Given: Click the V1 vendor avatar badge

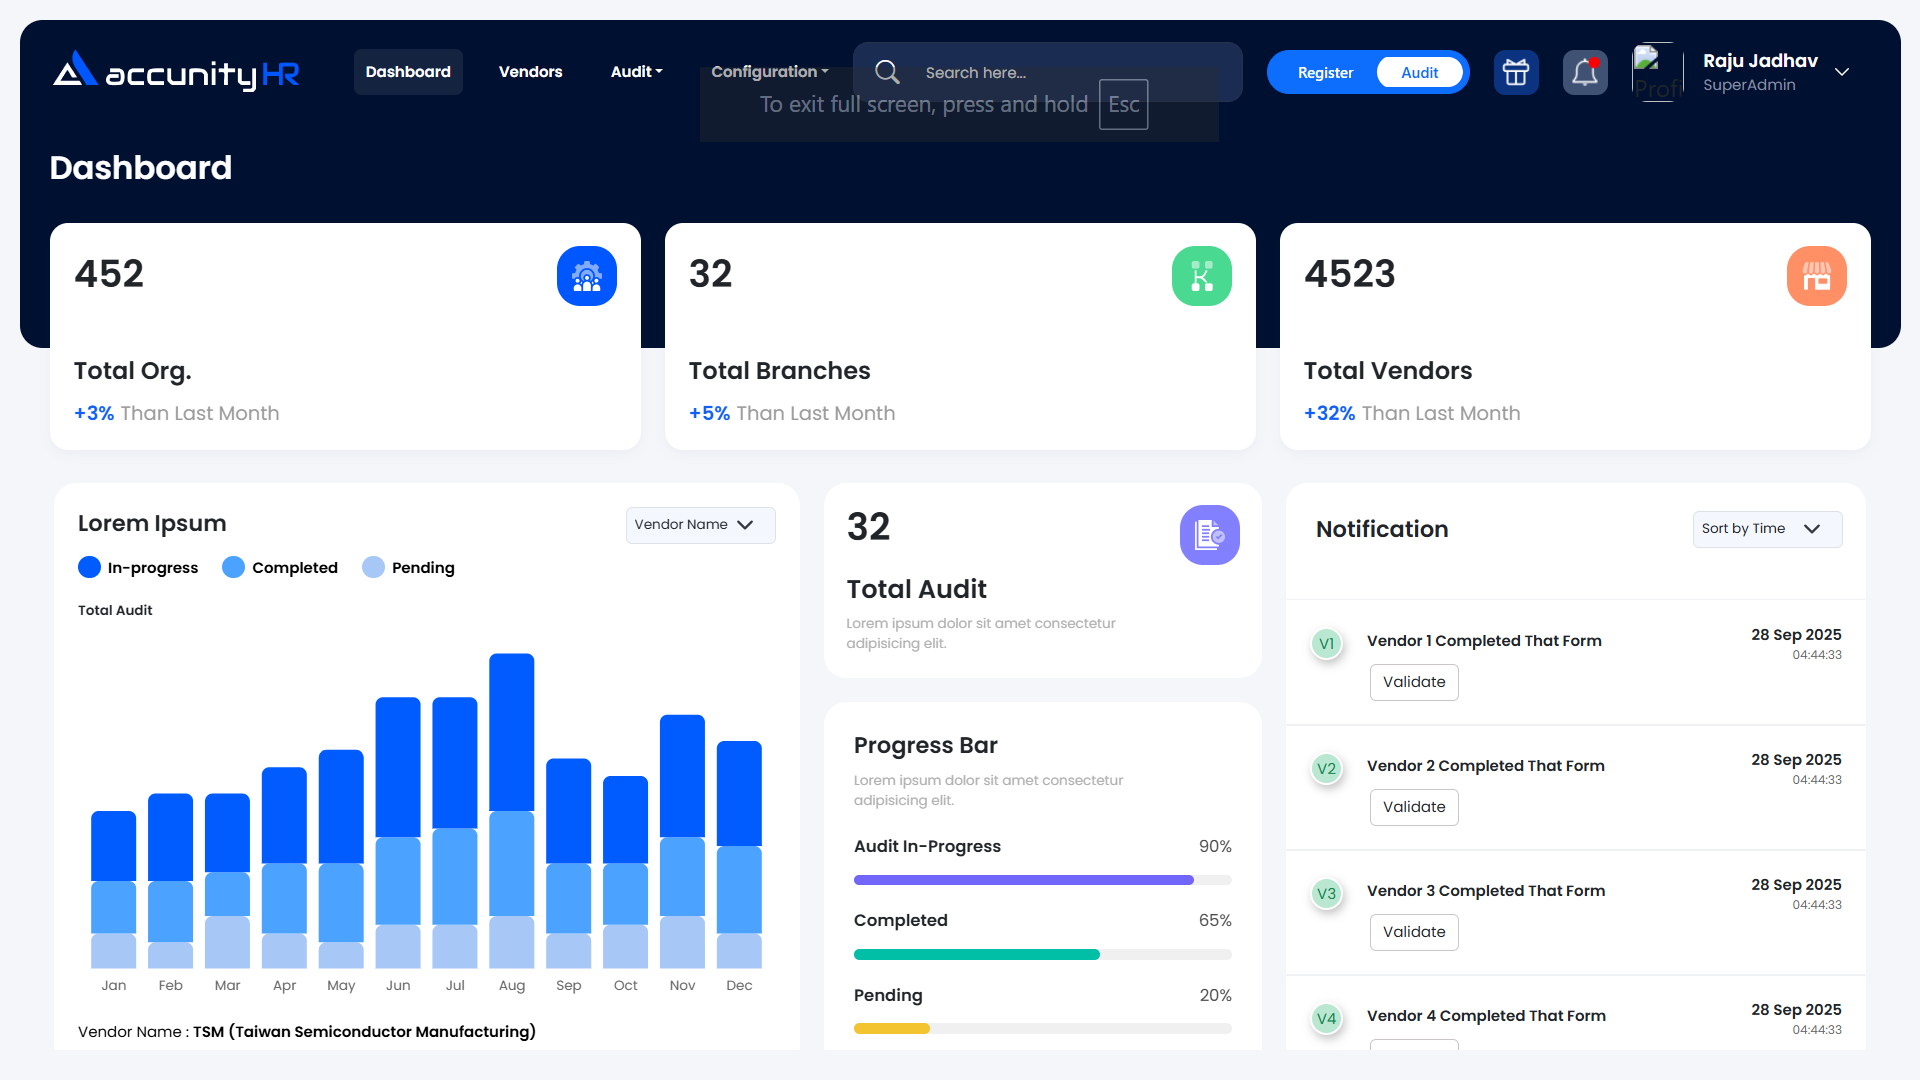Looking at the screenshot, I should pos(1326,644).
